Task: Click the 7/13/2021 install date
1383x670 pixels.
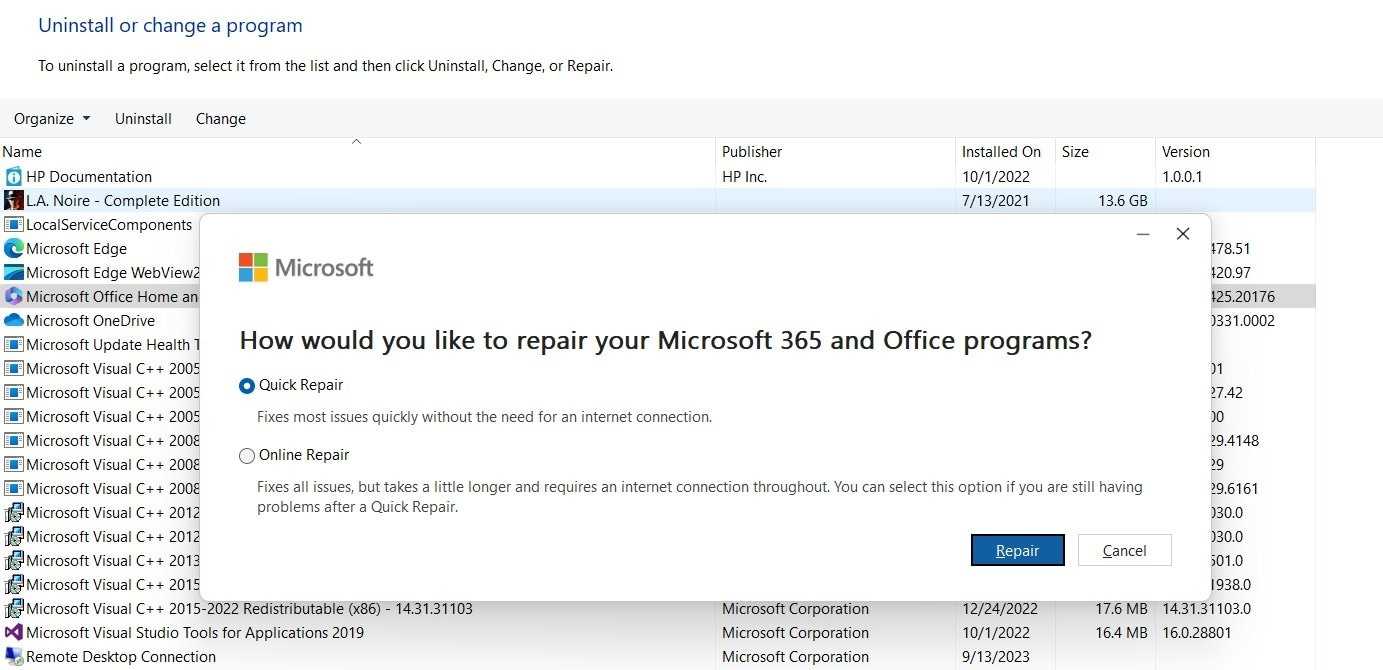Action: pyautogui.click(x=996, y=201)
